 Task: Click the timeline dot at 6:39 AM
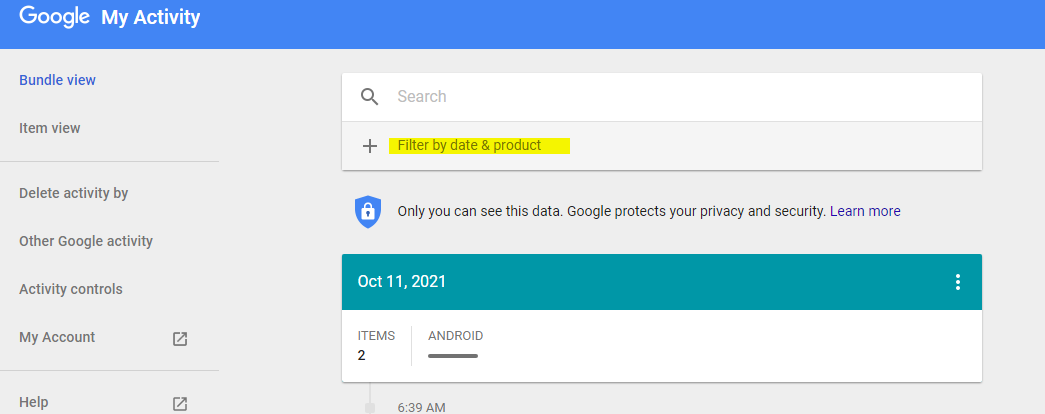pyautogui.click(x=370, y=407)
